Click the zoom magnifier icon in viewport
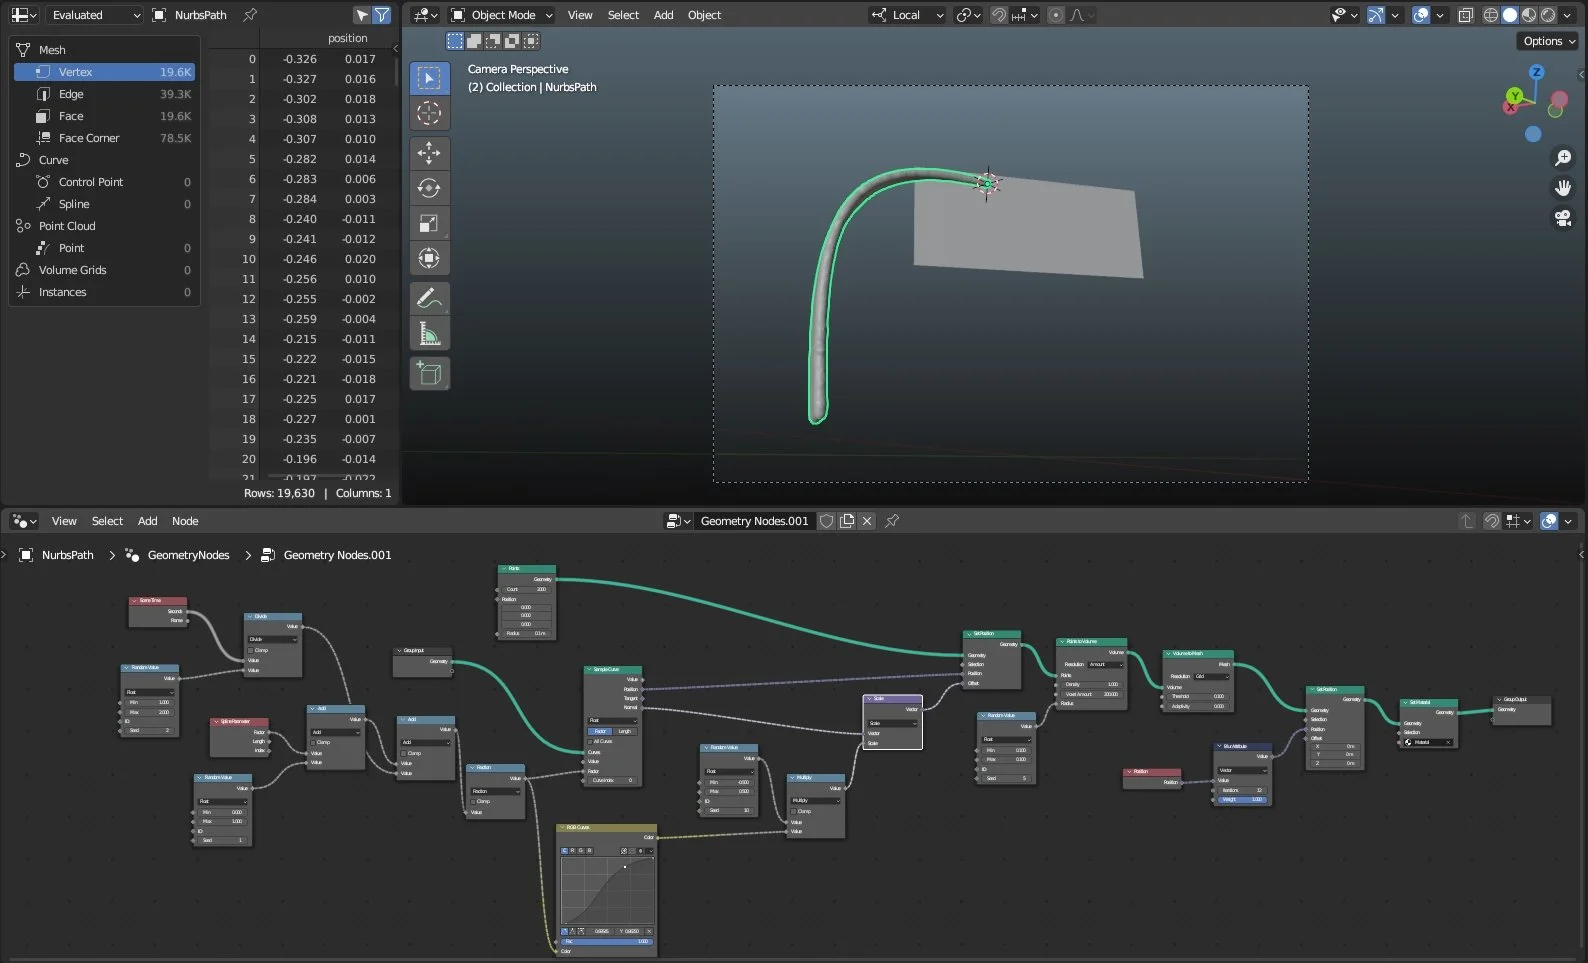The width and height of the screenshot is (1588, 963). [x=1563, y=158]
